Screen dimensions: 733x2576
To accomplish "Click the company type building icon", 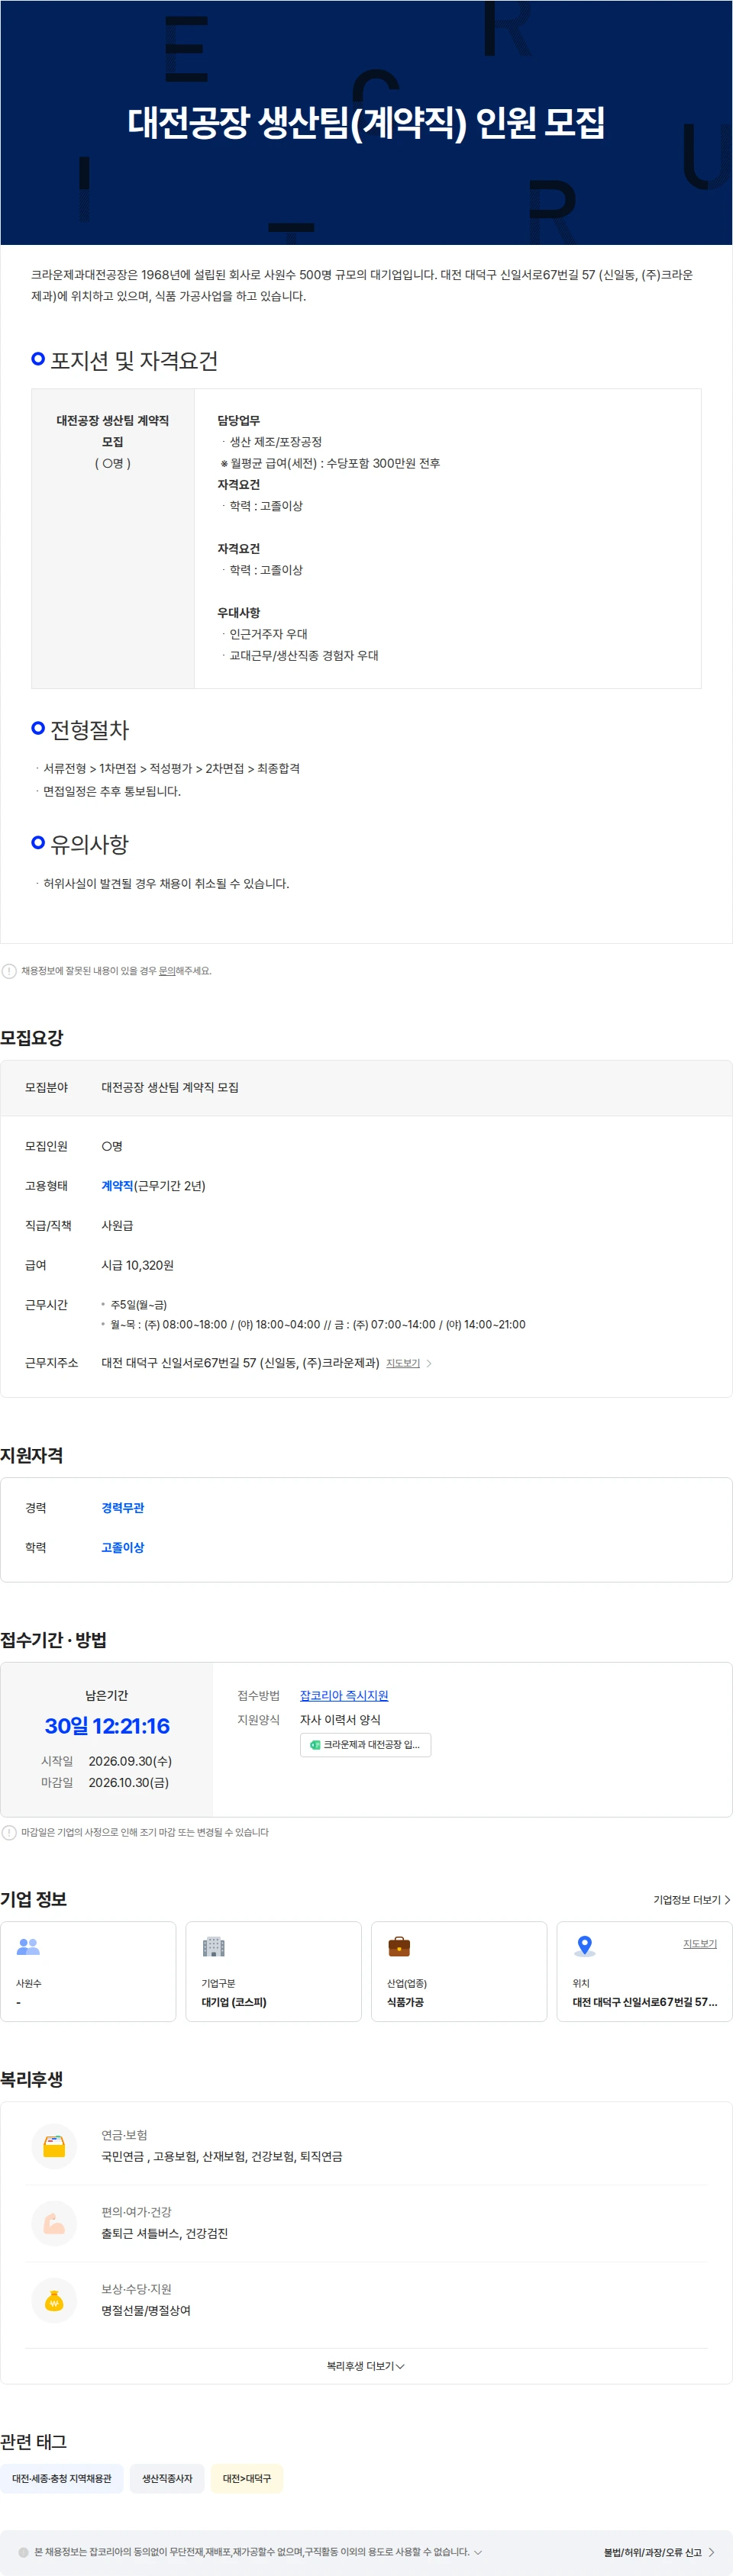I will tap(213, 1946).
